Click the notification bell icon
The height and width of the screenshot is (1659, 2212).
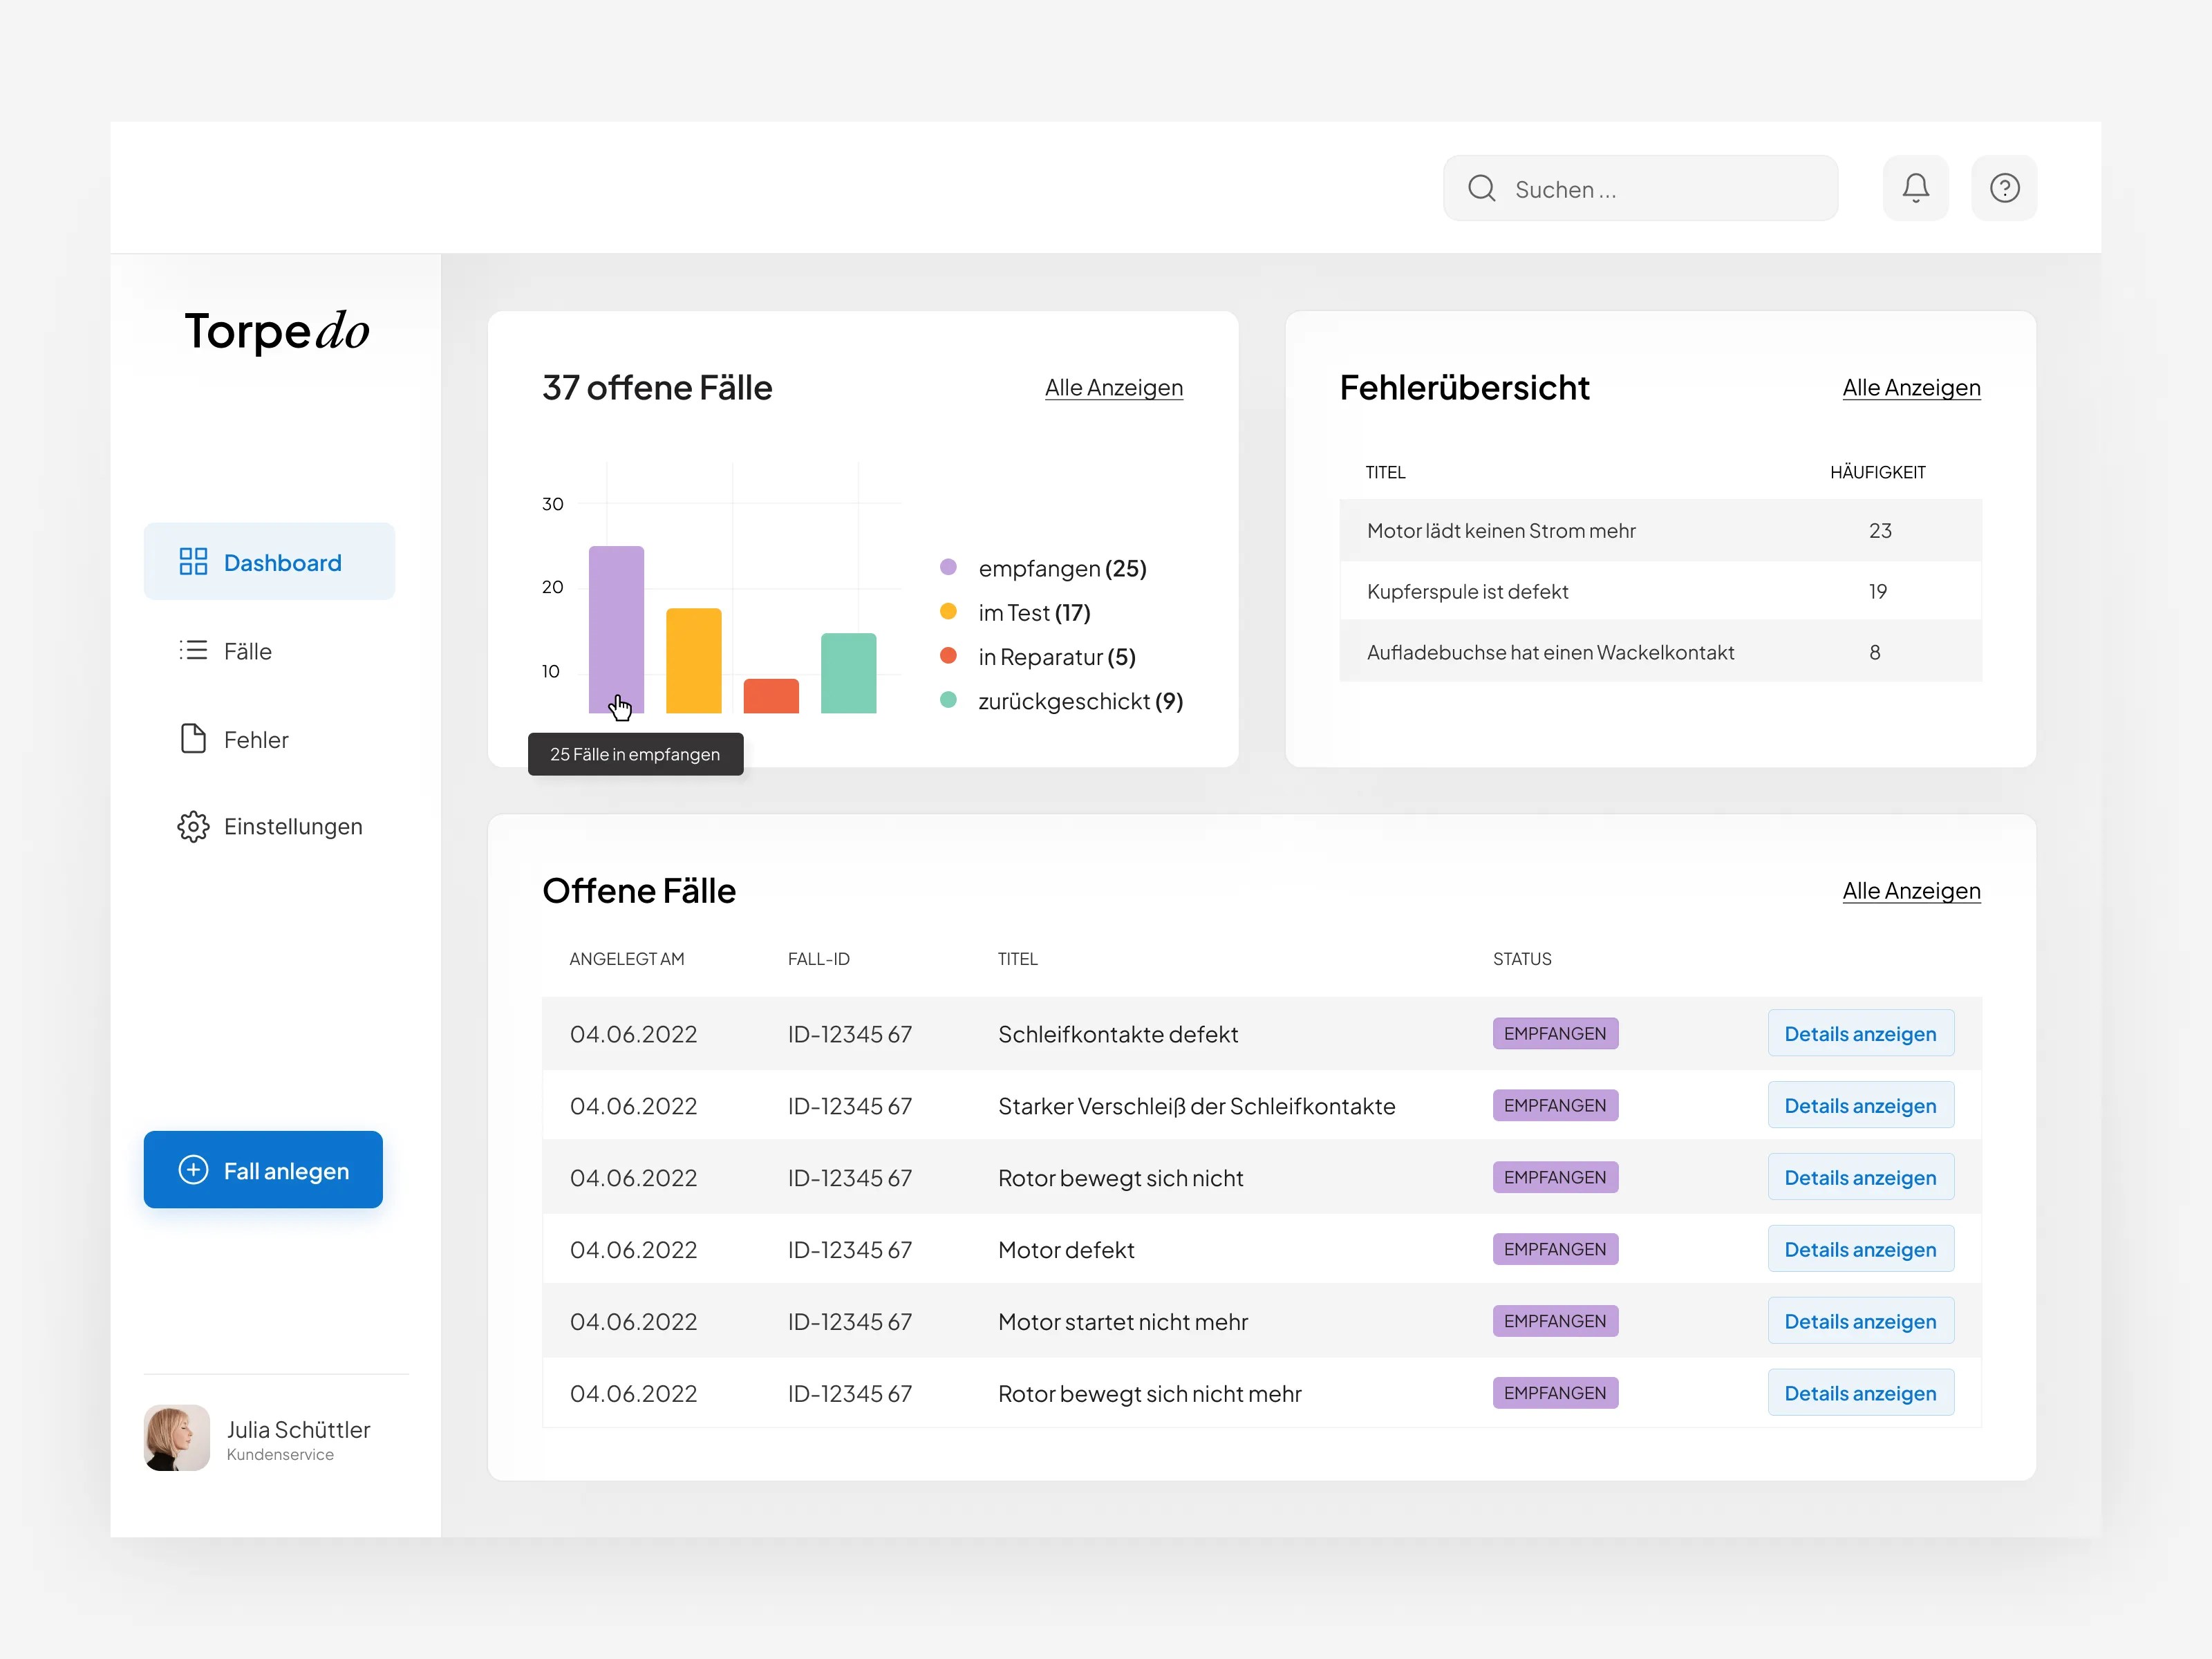click(x=1915, y=187)
